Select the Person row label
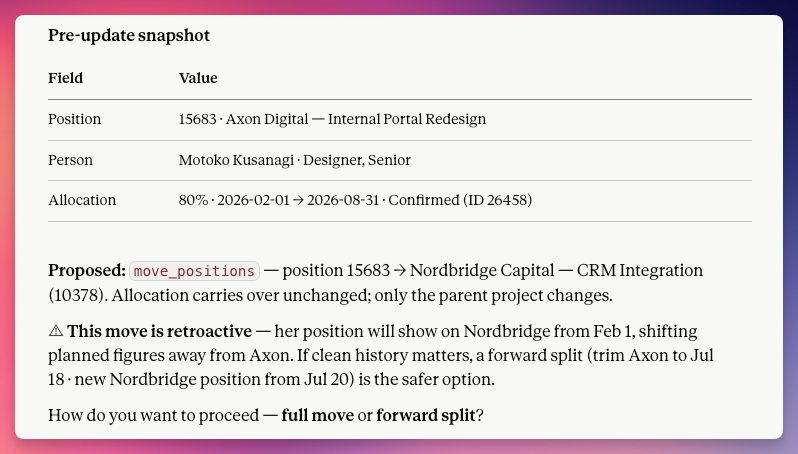The width and height of the screenshot is (798, 454). (70, 160)
